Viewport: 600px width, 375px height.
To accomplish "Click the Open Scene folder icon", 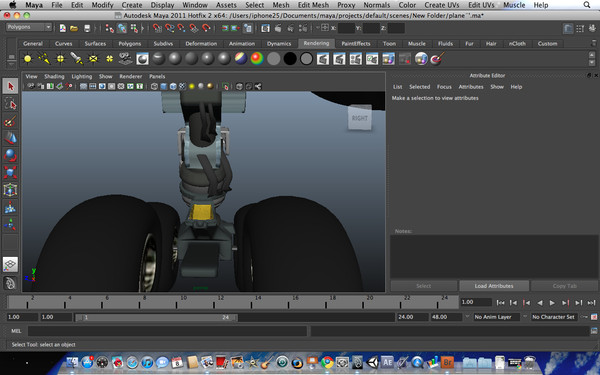I will tap(74, 28).
